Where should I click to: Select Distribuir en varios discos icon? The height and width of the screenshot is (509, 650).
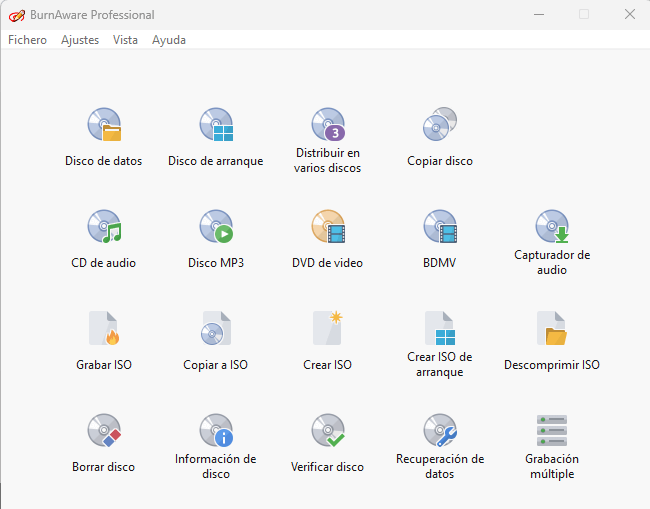pos(327,124)
